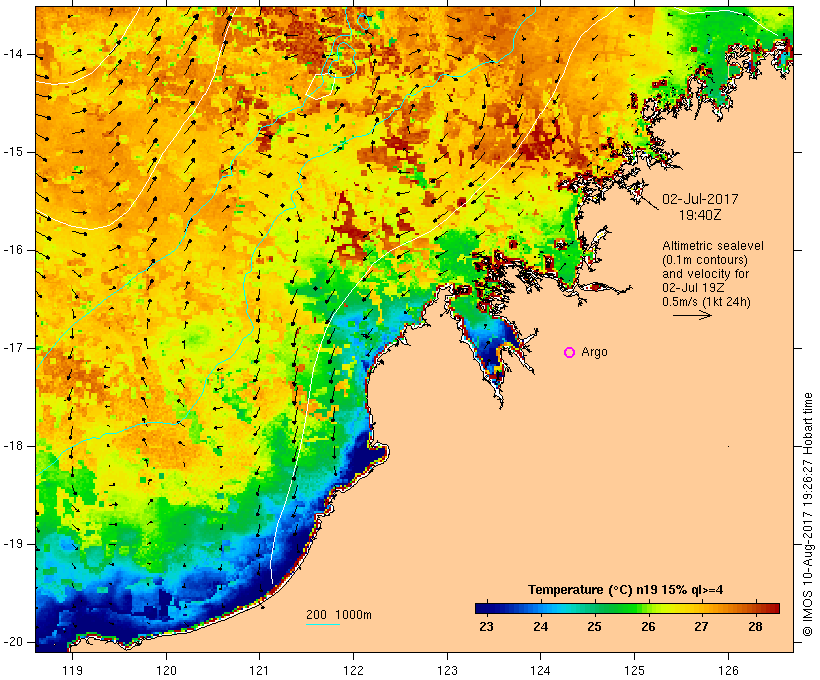Click longitude axis label '122'

point(354,670)
